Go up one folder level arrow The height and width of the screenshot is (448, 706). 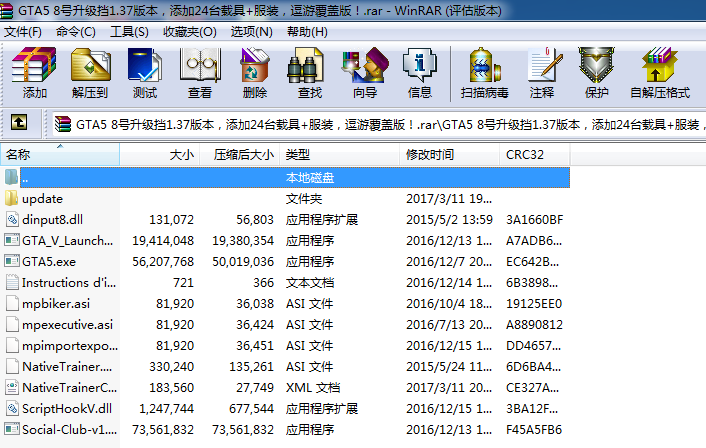(x=19, y=122)
